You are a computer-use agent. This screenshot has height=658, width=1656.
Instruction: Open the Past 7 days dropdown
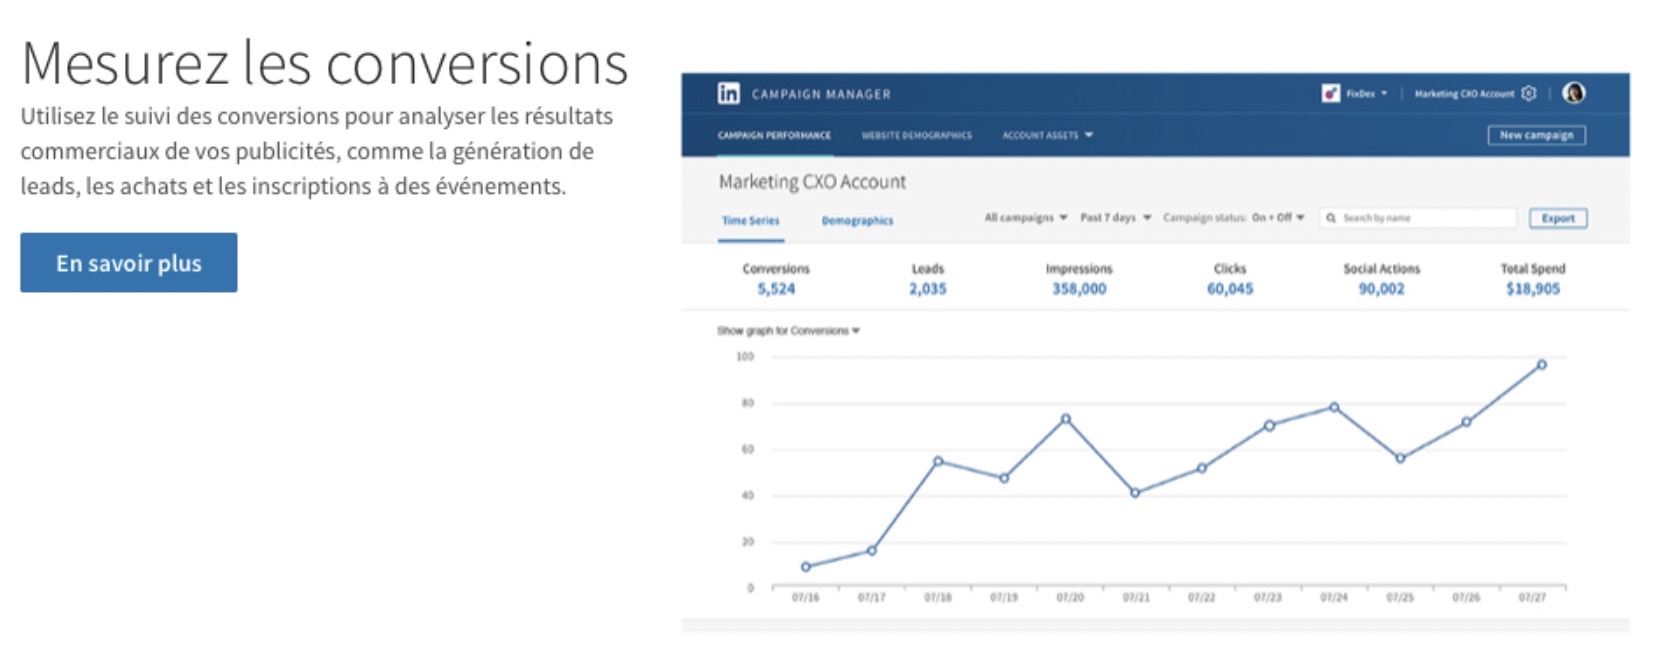click(x=1116, y=217)
